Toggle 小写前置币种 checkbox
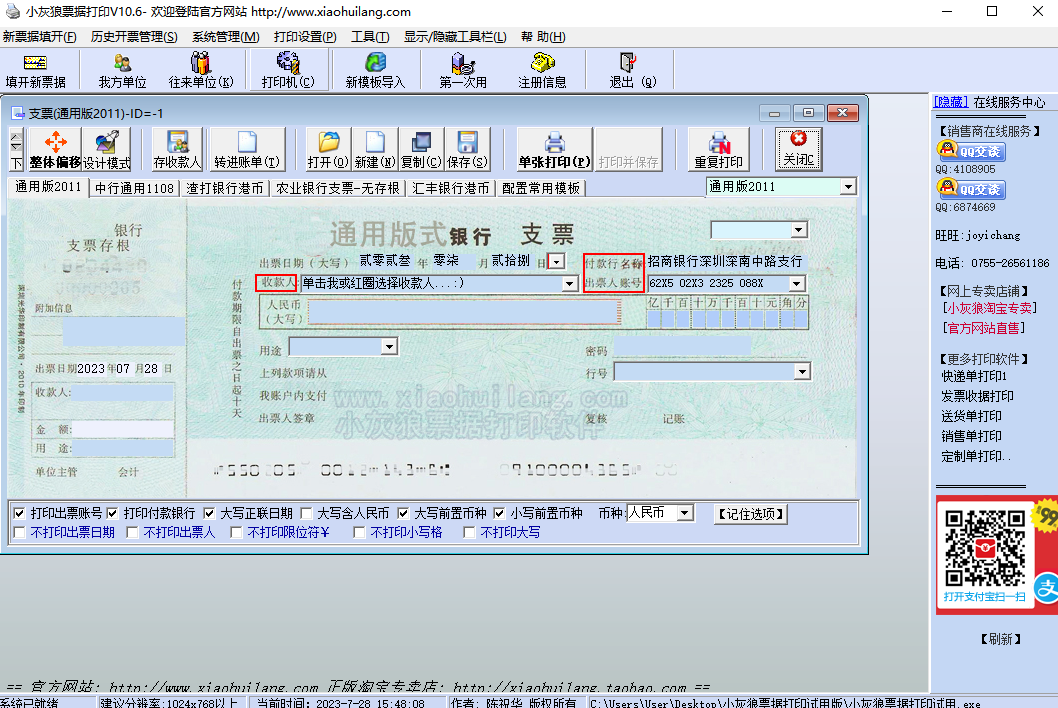Viewport: 1058px width, 708px height. click(x=499, y=514)
